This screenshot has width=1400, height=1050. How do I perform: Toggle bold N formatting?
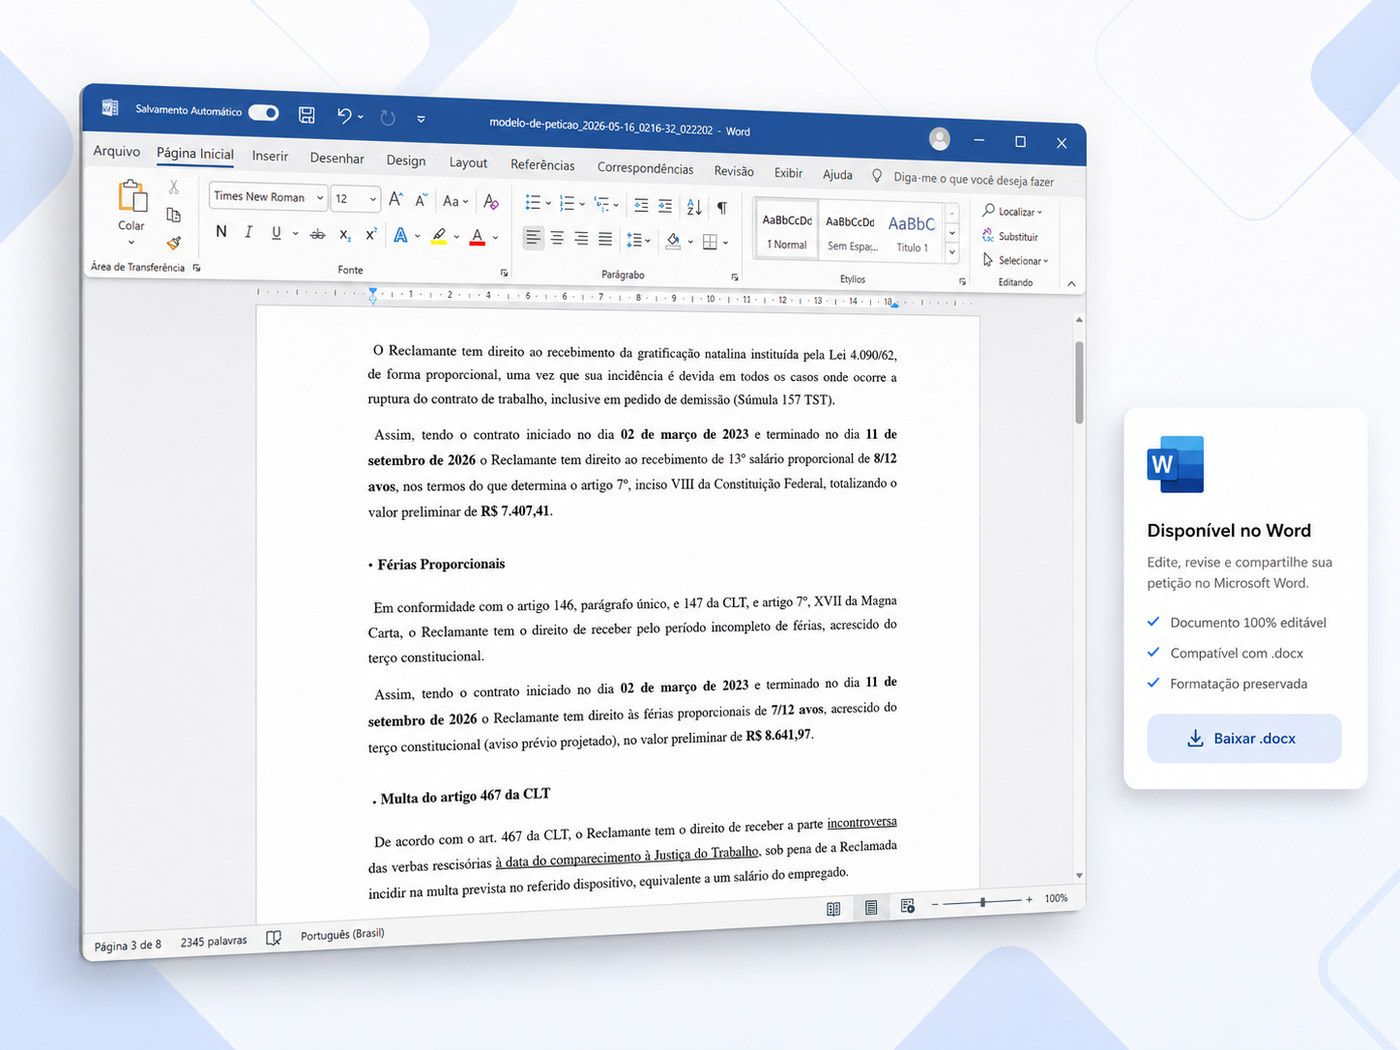221,231
